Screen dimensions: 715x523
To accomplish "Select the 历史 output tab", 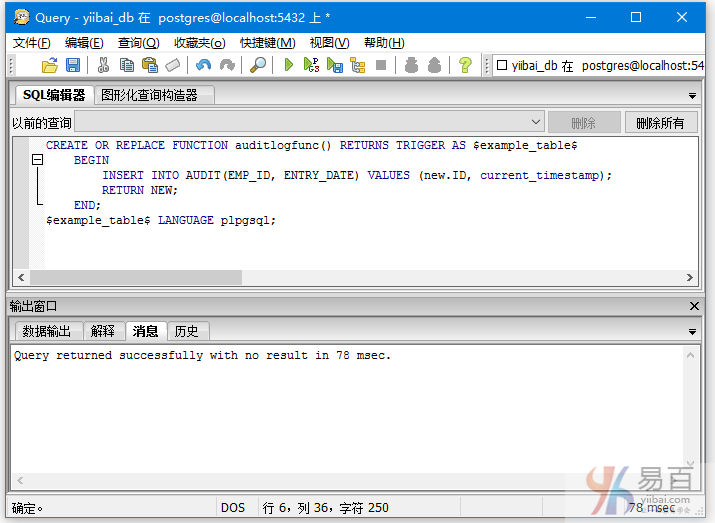I will click(186, 331).
